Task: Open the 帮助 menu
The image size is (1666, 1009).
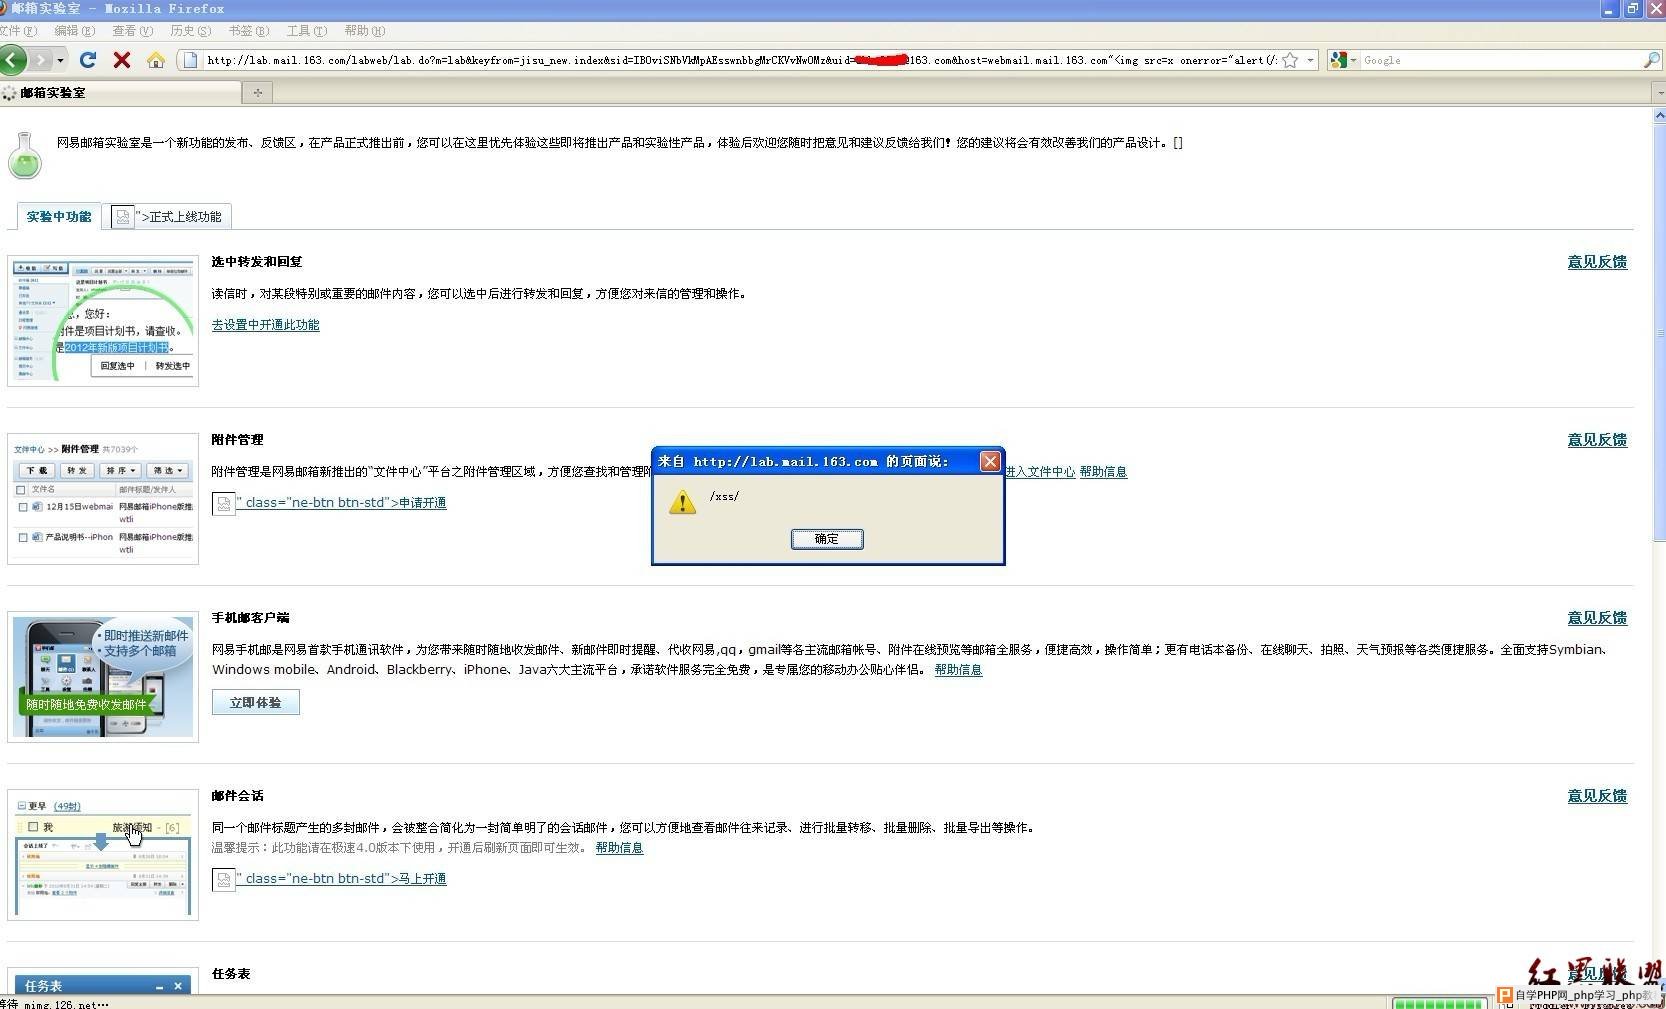Action: pyautogui.click(x=364, y=31)
